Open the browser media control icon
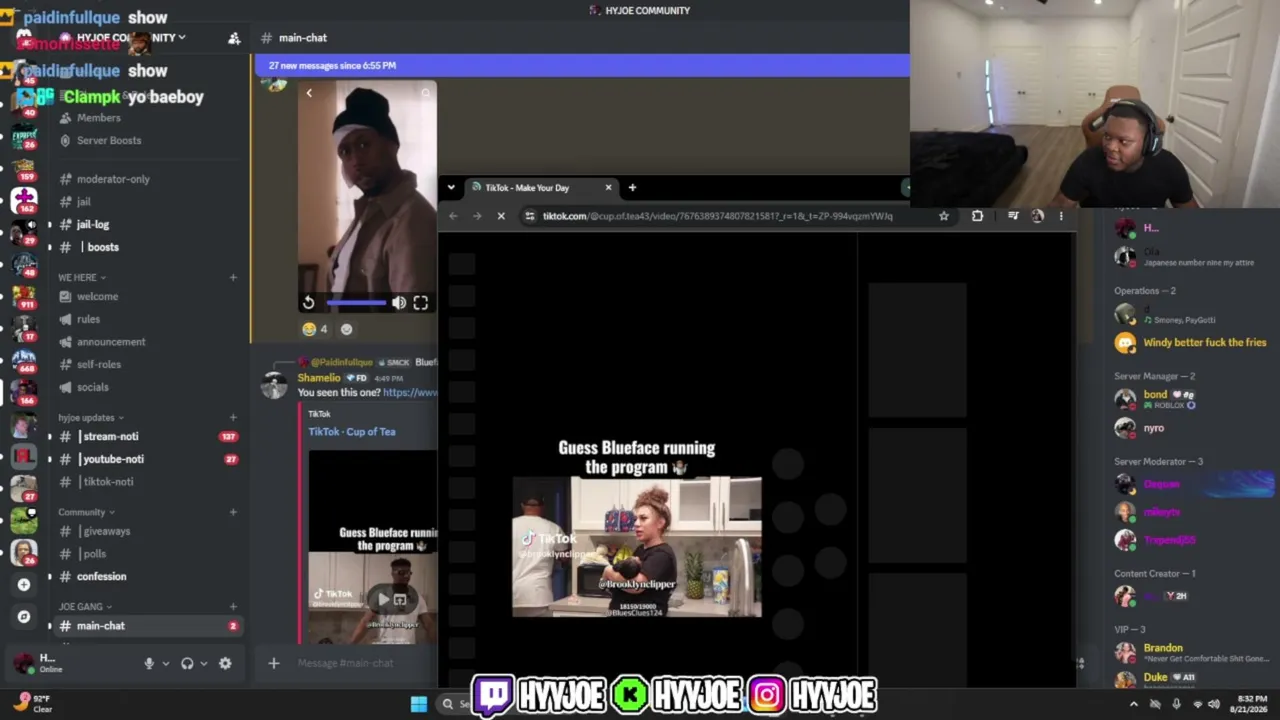The height and width of the screenshot is (720, 1280). click(1013, 216)
